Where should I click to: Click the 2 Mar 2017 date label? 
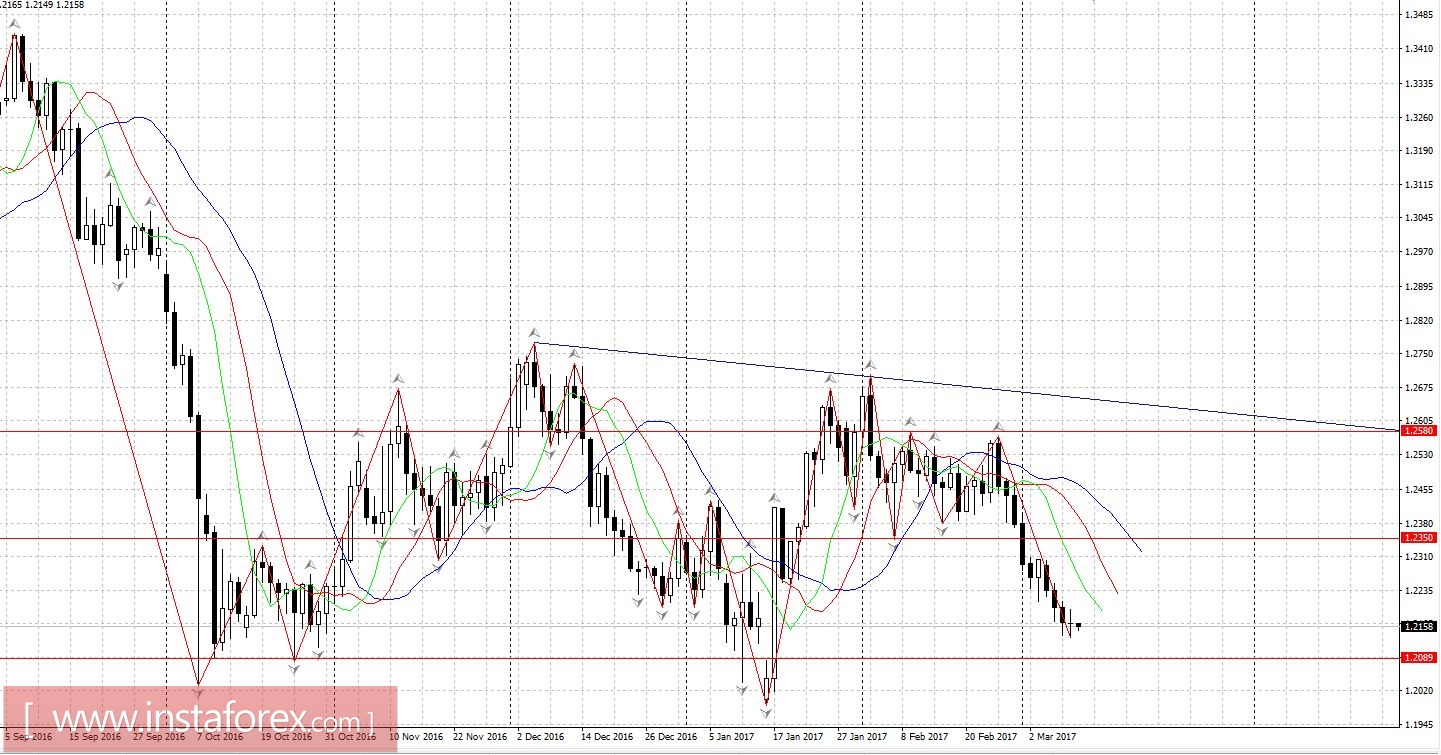1053,737
